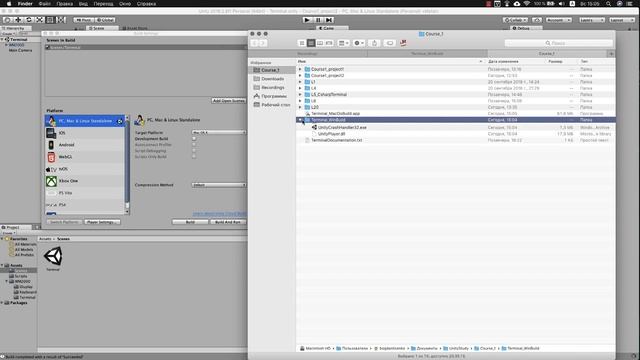Open Unity Layers dropdown

click(592, 20)
